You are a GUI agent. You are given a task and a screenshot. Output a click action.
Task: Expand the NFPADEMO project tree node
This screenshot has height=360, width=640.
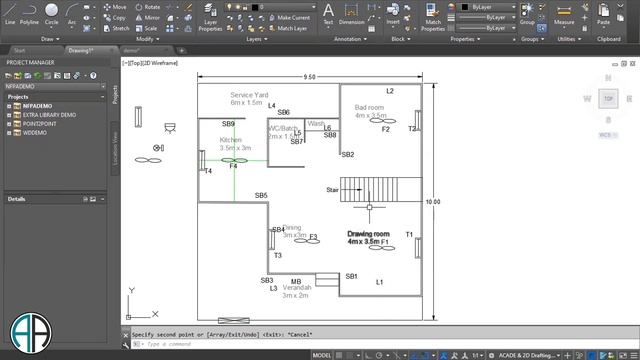pyautogui.click(x=9, y=106)
